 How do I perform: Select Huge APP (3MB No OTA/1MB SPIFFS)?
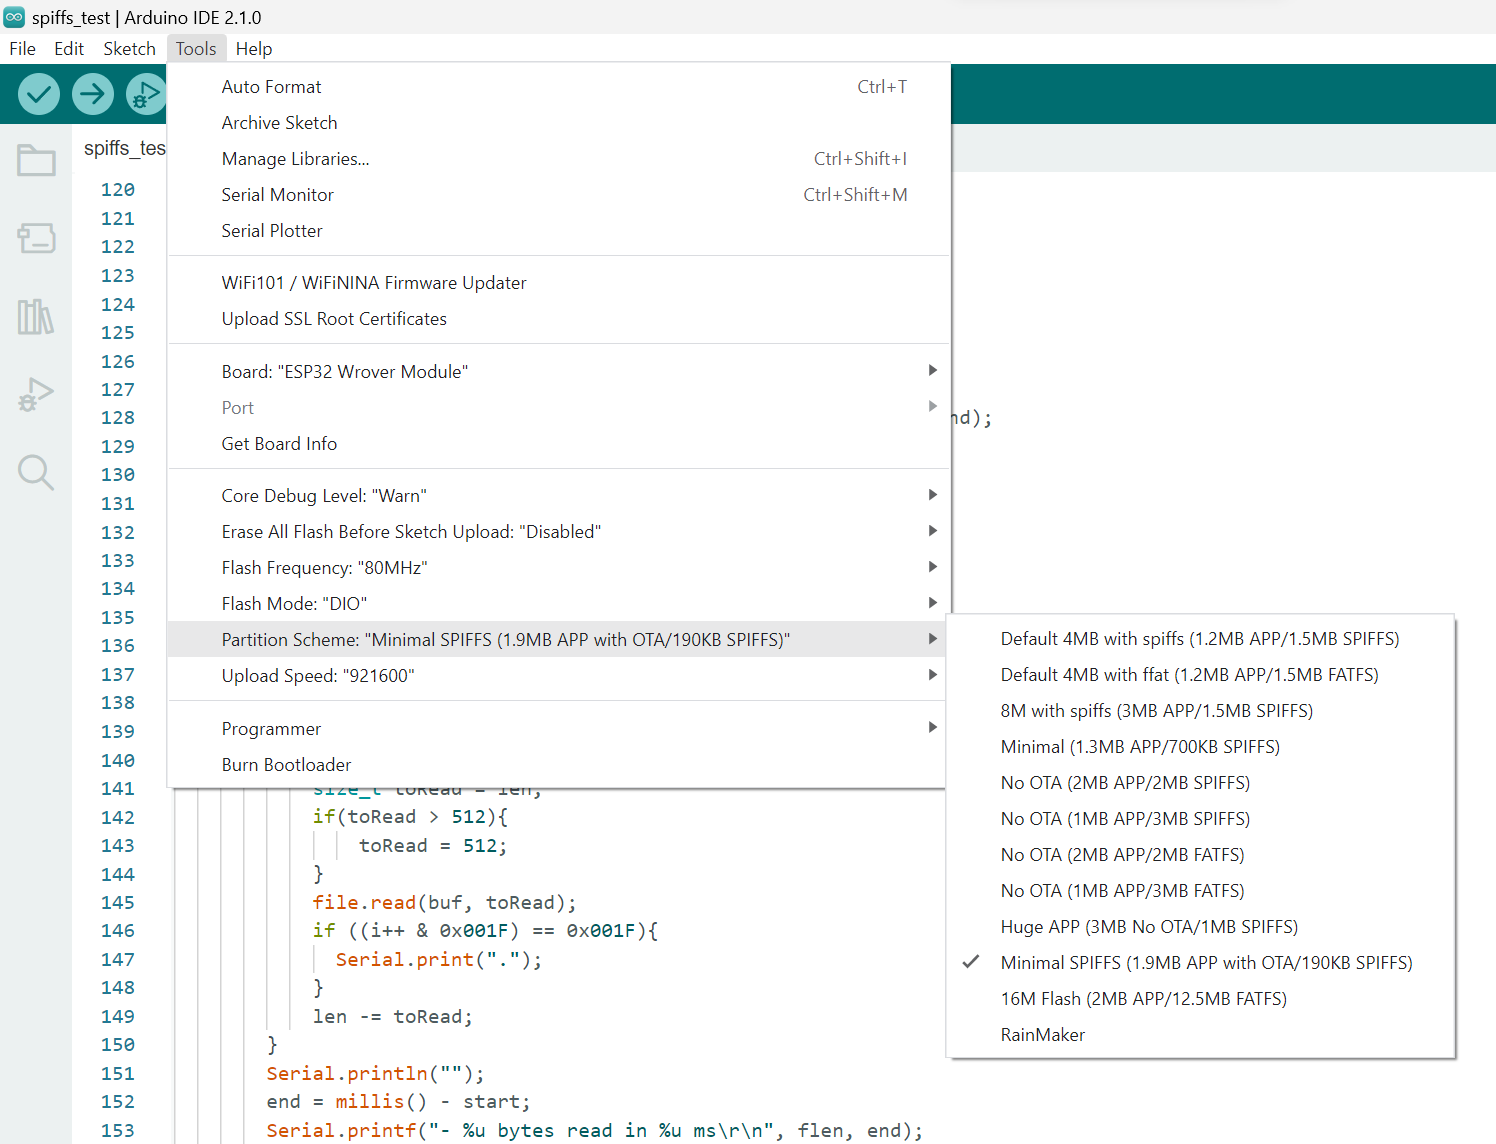click(x=1200, y=927)
